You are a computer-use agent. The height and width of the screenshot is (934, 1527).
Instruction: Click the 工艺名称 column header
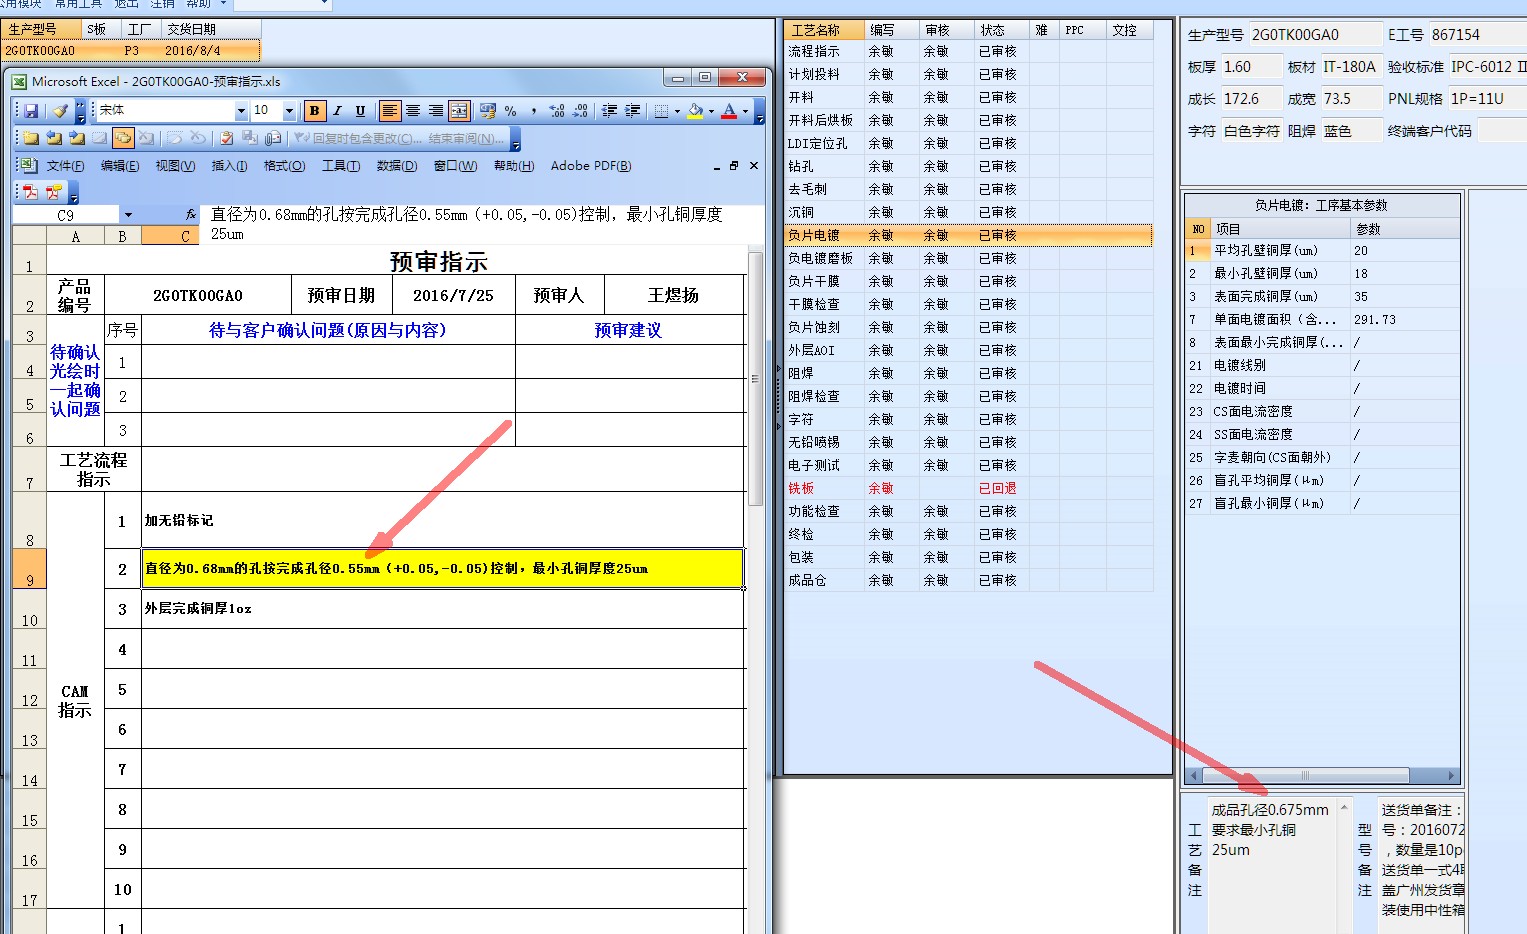point(824,30)
